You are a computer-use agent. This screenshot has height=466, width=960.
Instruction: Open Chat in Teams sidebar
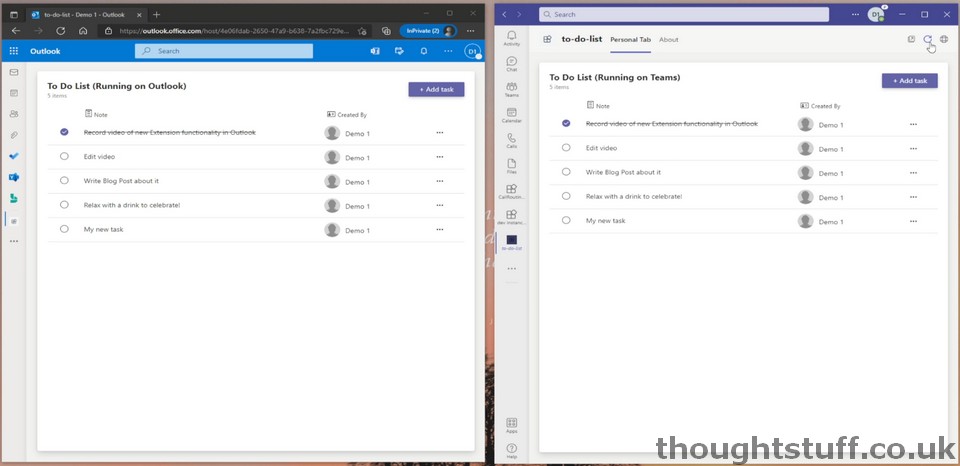coord(512,64)
